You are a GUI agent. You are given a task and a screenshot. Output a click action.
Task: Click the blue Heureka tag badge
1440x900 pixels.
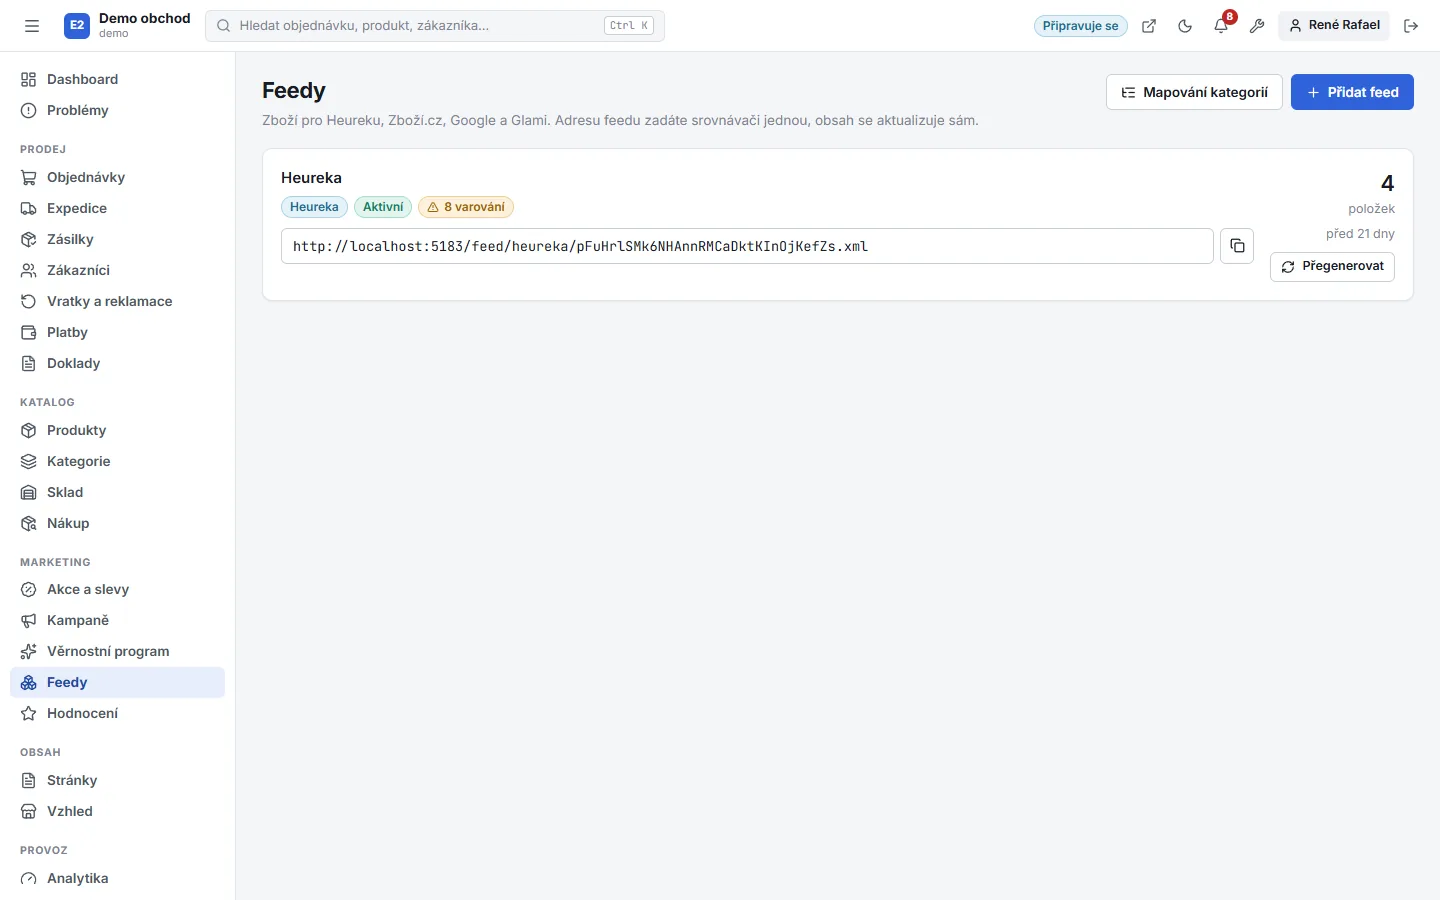[314, 207]
